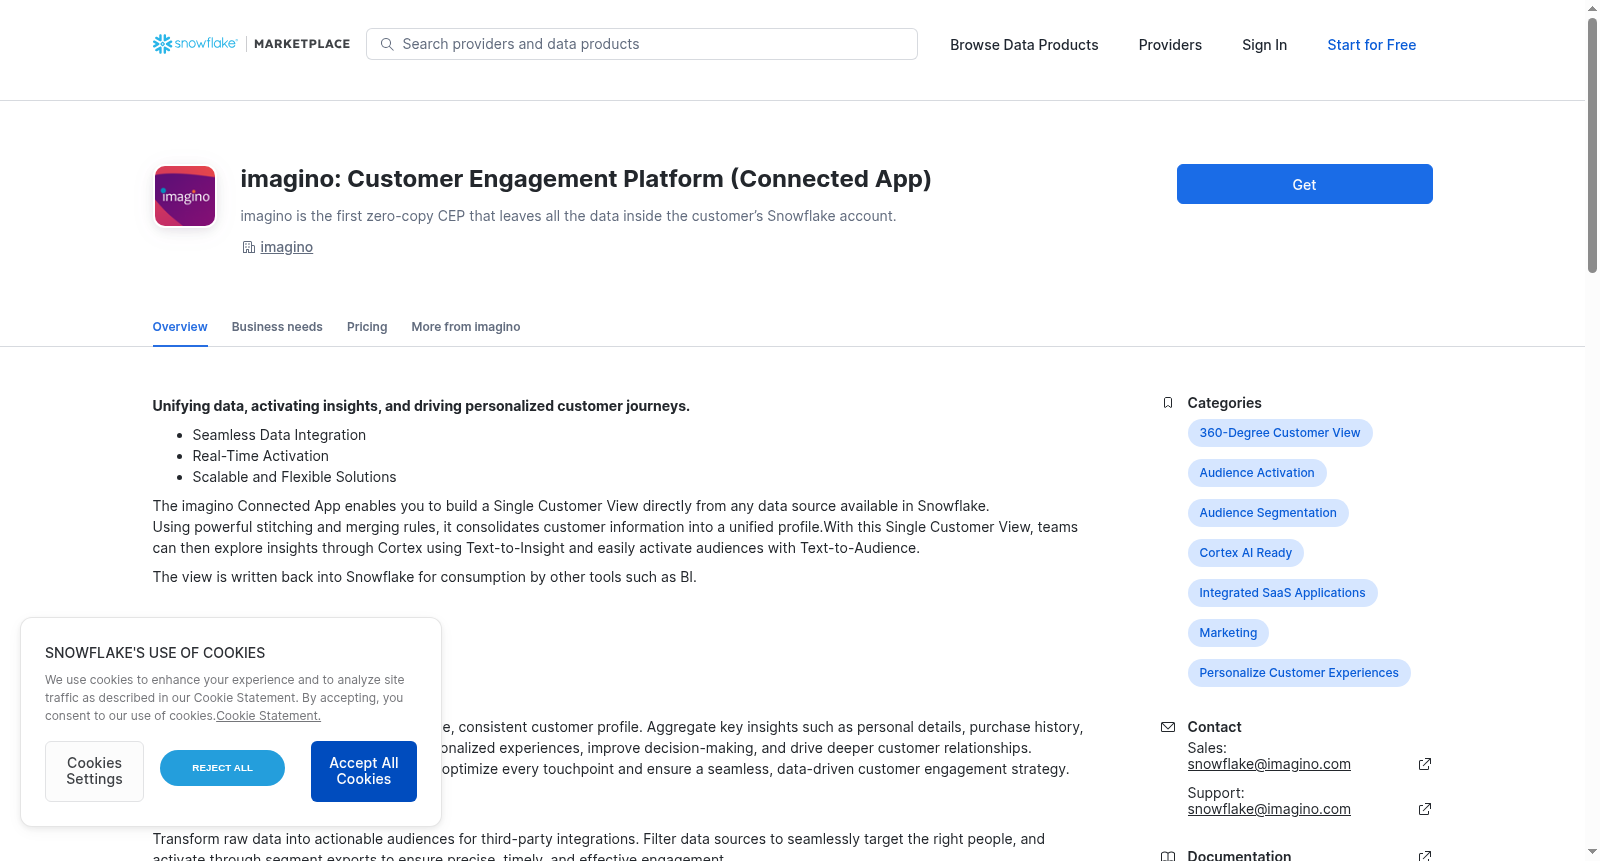Image resolution: width=1600 pixels, height=861 pixels.
Task: Open the Cookie Statement link
Action: 268,716
